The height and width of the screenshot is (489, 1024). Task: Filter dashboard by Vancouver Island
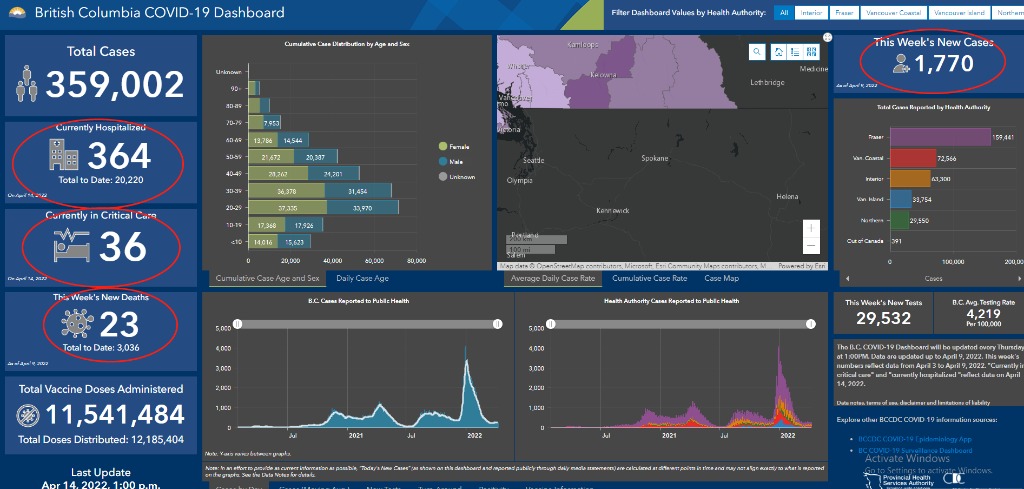click(960, 12)
